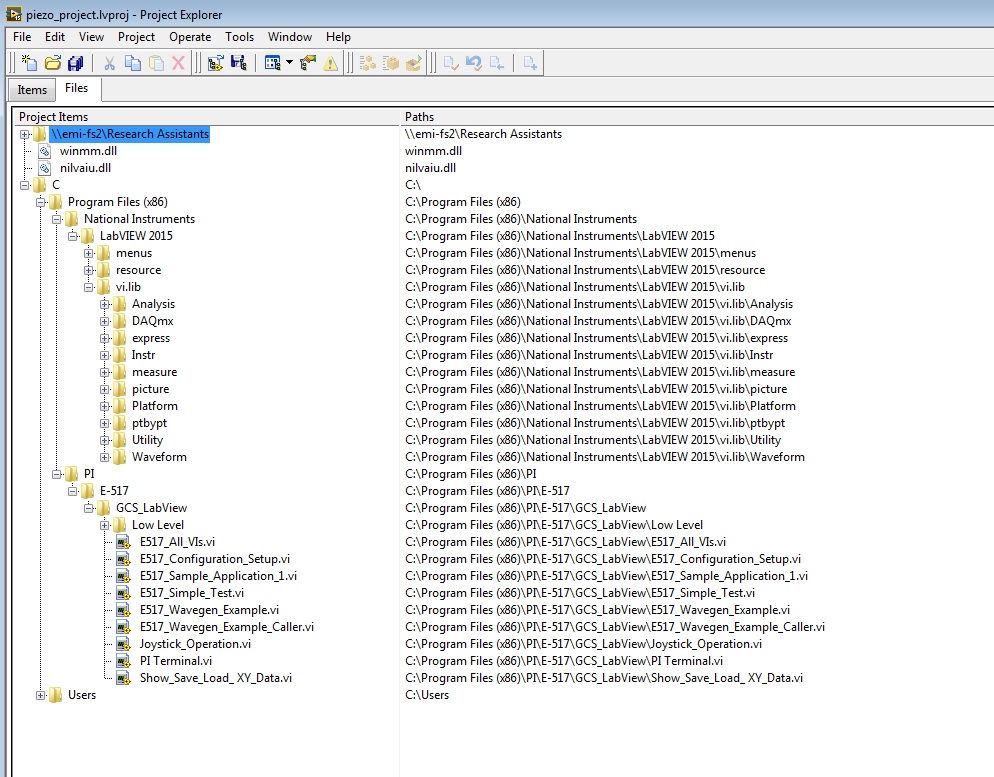The height and width of the screenshot is (777, 994).
Task: Click the Deploy open box arrow icon
Action: tap(413, 63)
